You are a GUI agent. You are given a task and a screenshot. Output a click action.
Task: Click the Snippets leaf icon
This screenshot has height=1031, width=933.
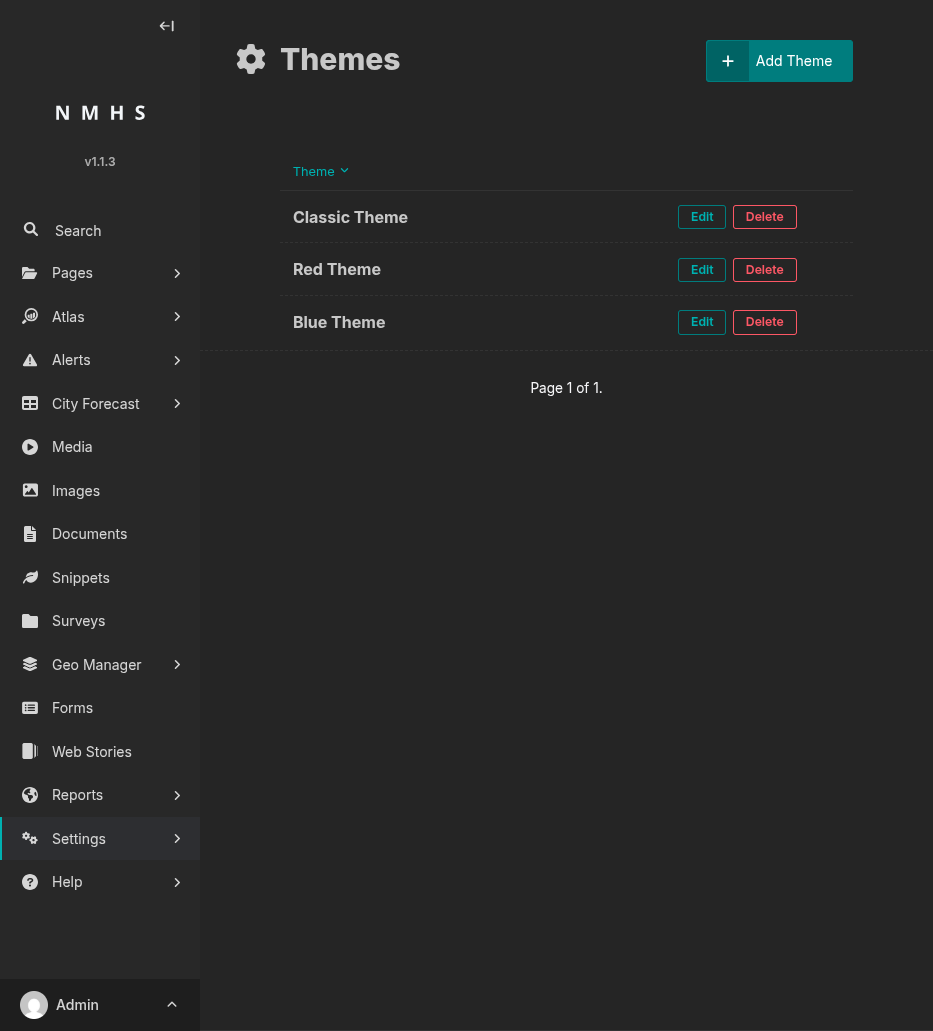tap(30, 577)
